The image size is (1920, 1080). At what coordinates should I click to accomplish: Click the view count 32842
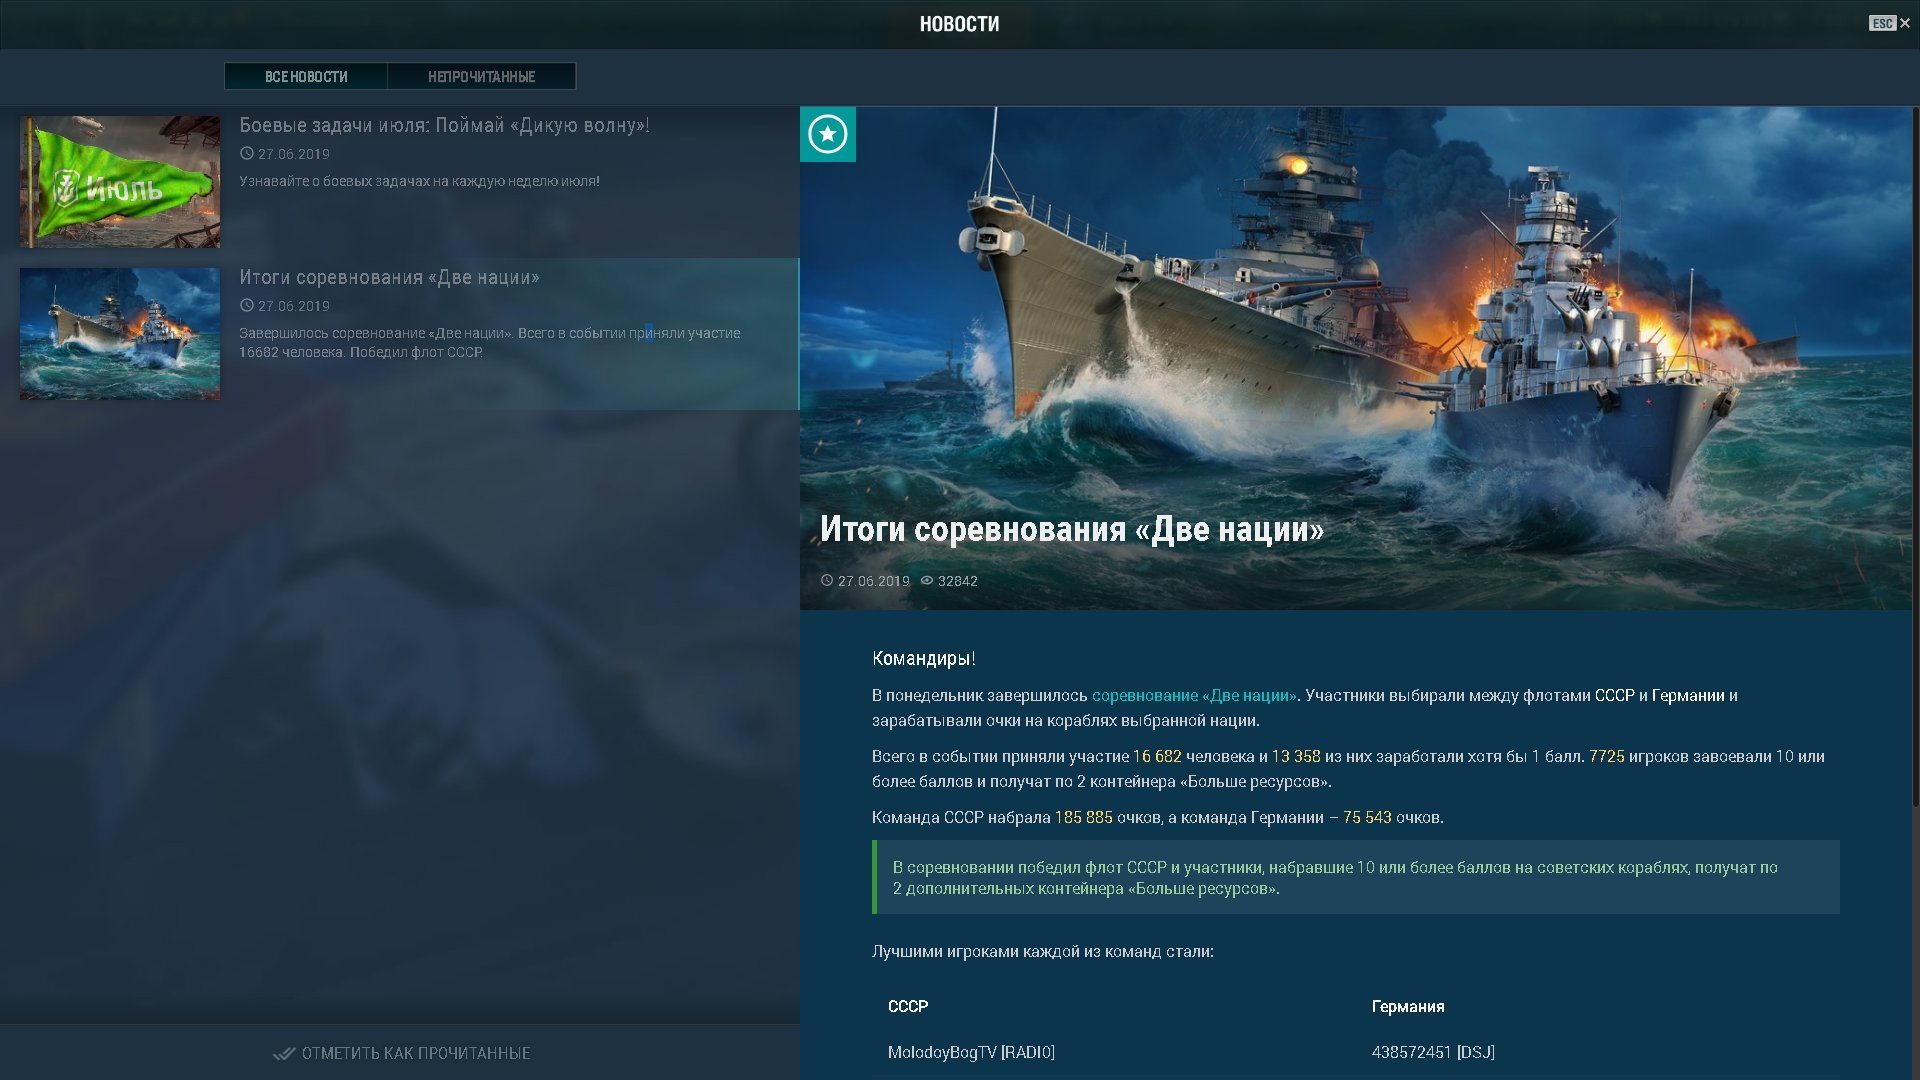(x=958, y=581)
